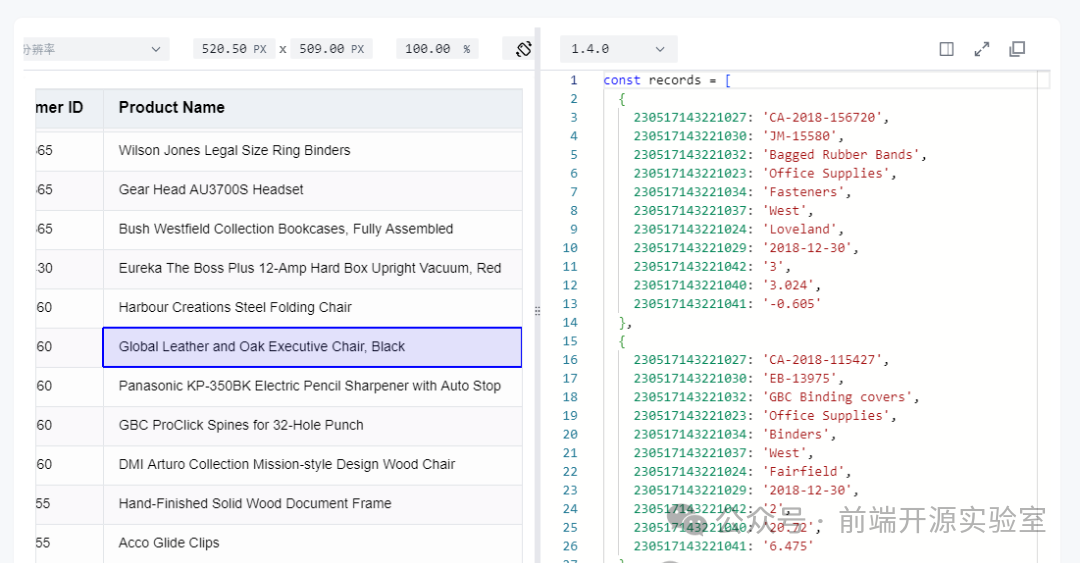Select the Wilson Jones Legal Size Ring Binders cell
This screenshot has width=1080, height=563.
[x=313, y=151]
